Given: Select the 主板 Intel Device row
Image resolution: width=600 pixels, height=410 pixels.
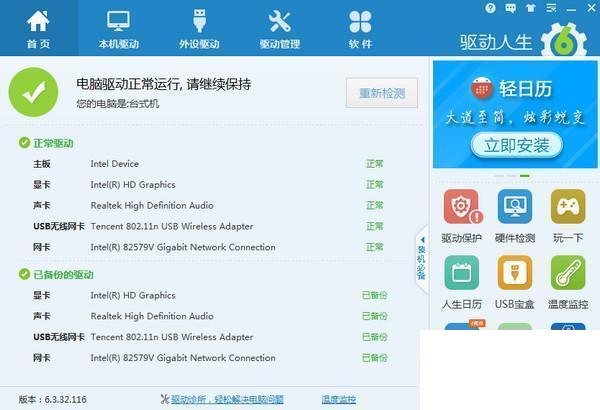Looking at the screenshot, I should click(x=209, y=164).
